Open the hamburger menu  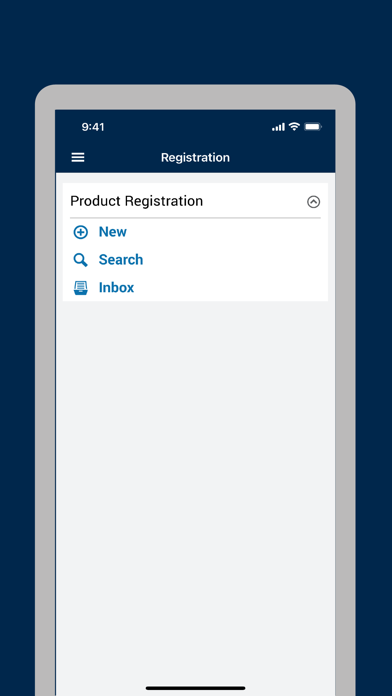[78, 157]
